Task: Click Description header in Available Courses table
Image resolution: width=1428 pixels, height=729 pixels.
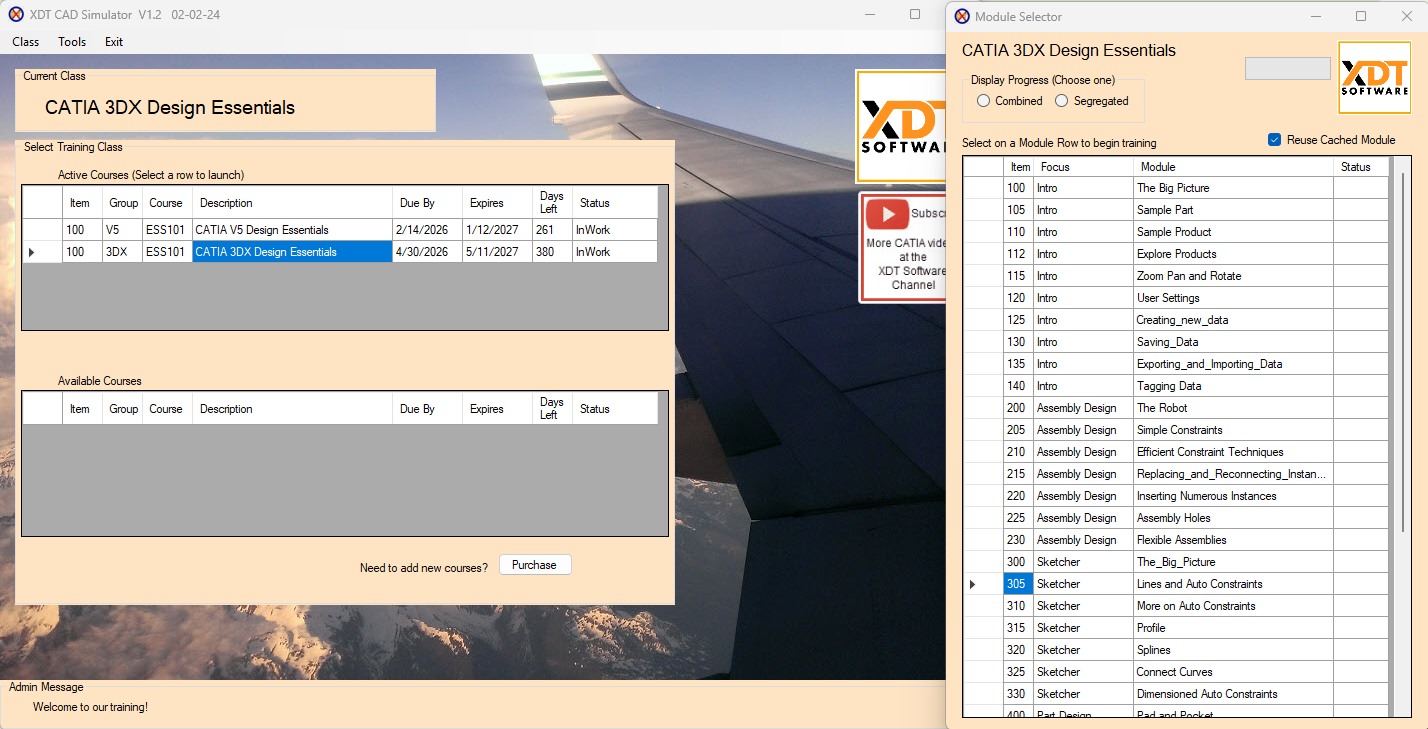Action: coord(292,409)
